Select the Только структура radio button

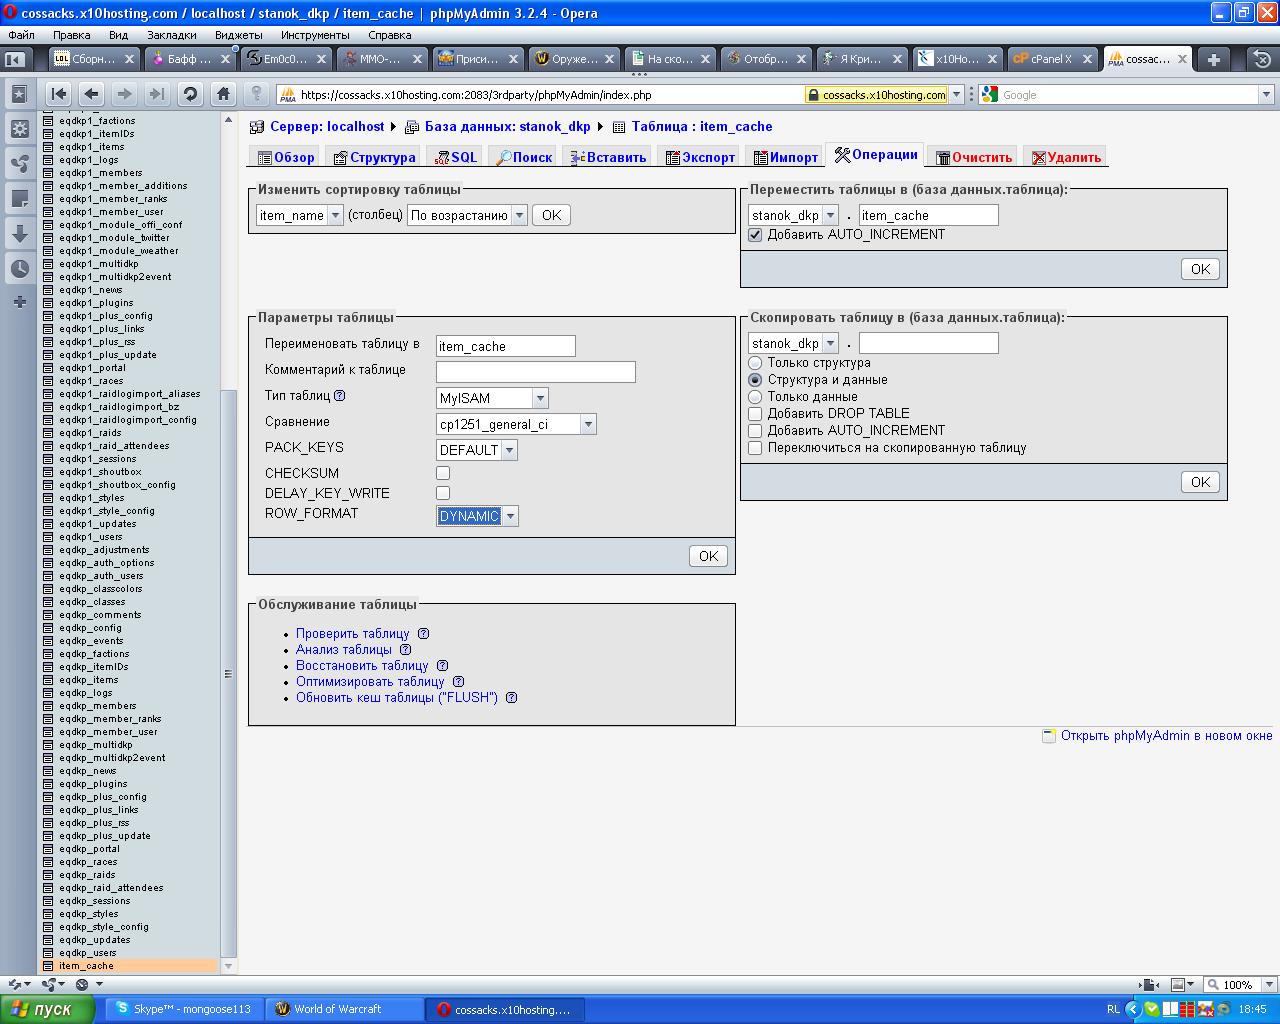tap(755, 363)
